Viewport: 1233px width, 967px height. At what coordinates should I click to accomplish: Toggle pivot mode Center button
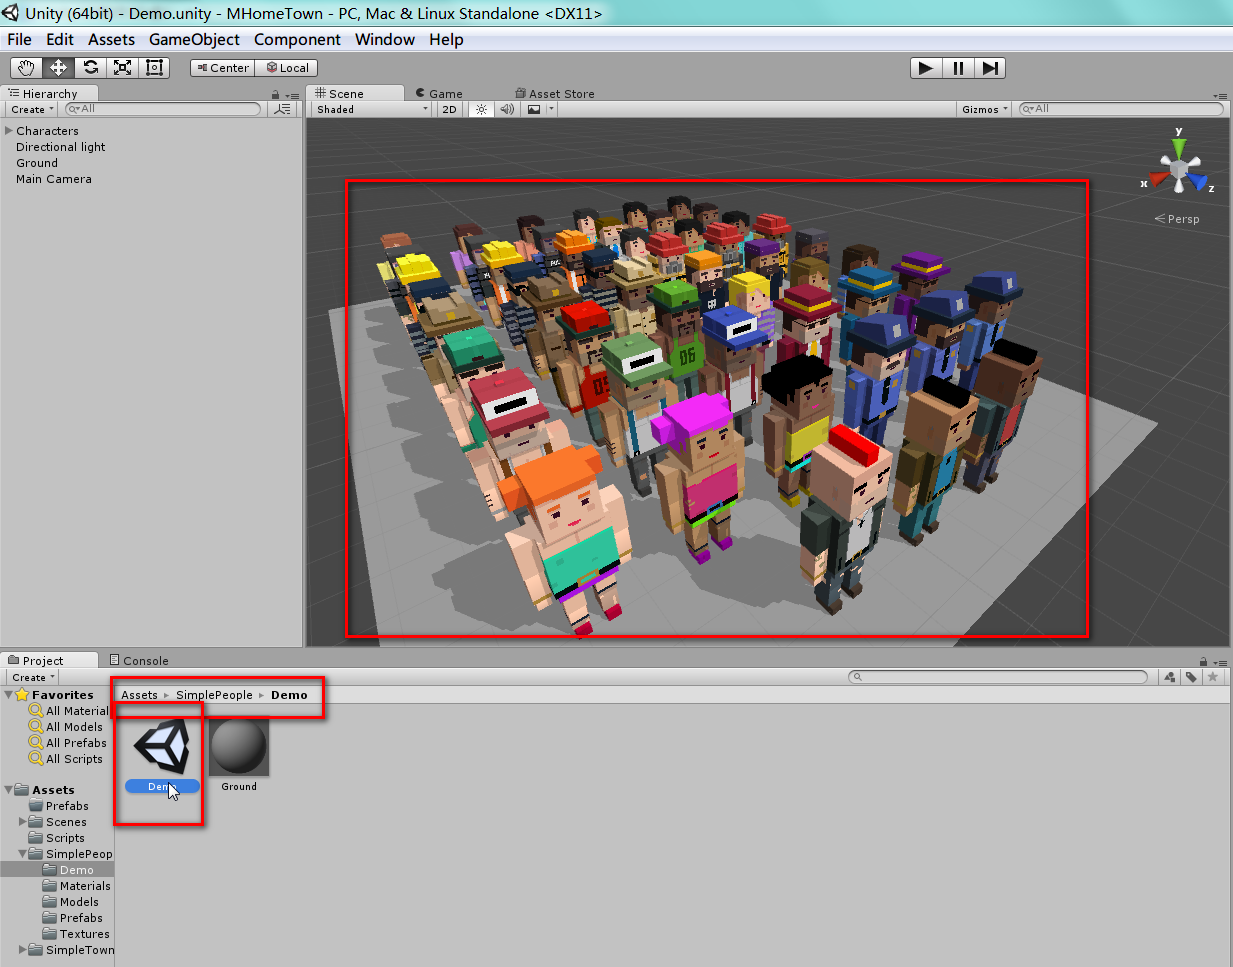pos(222,68)
